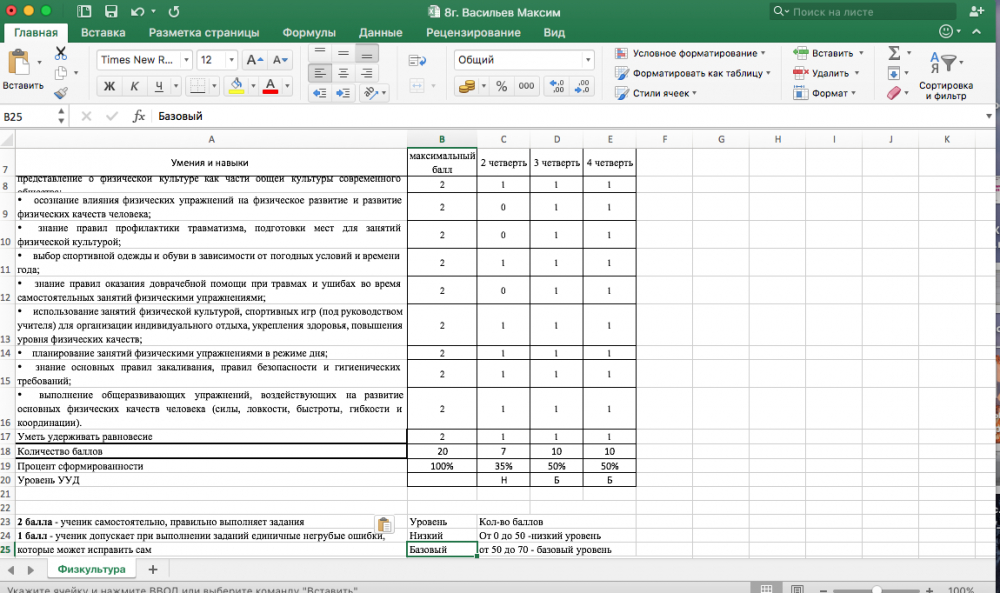Expand the formula bar chevron

[989, 116]
